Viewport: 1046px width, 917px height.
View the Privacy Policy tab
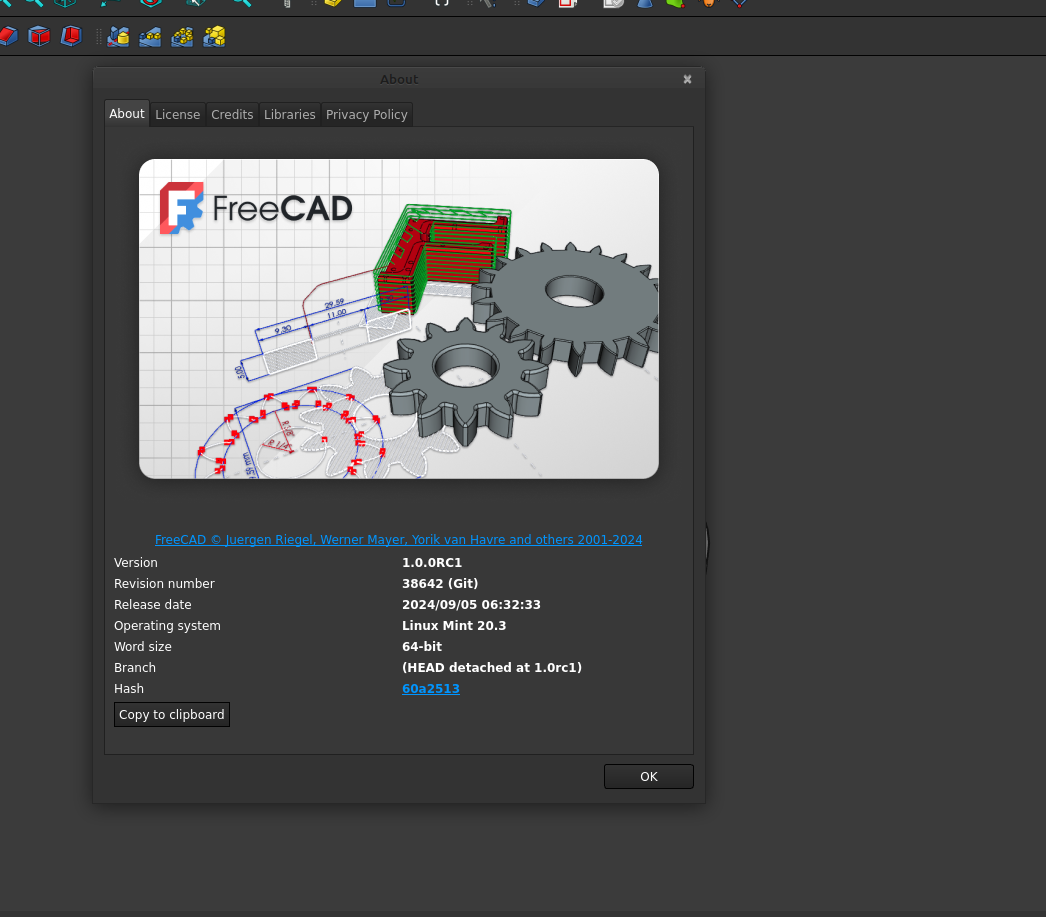(366, 115)
